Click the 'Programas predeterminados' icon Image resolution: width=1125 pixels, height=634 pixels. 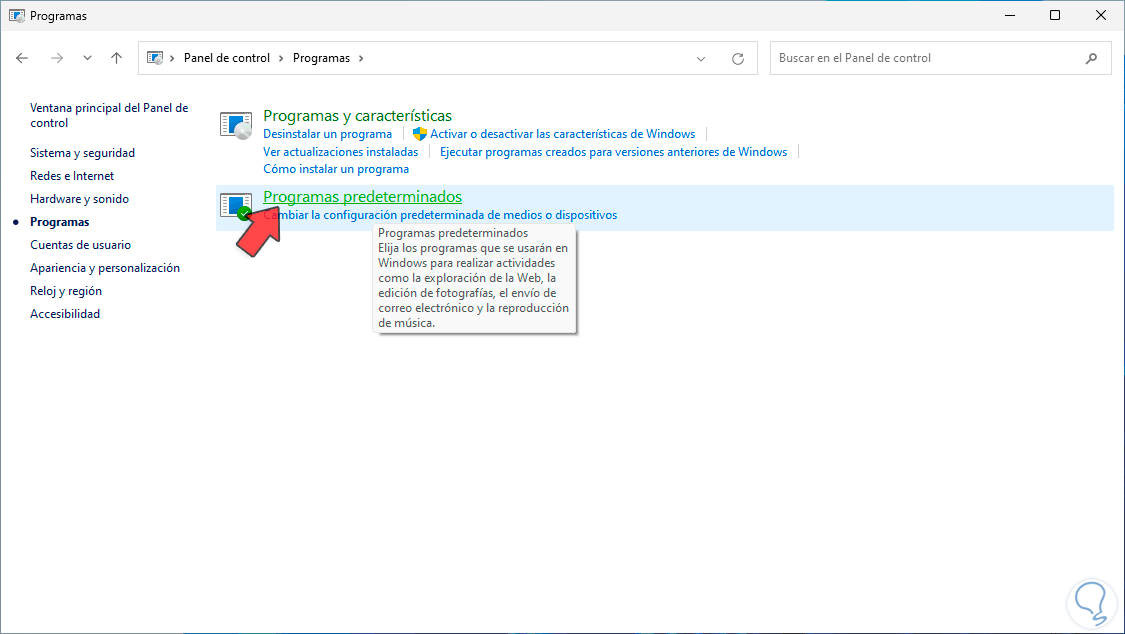coord(236,207)
